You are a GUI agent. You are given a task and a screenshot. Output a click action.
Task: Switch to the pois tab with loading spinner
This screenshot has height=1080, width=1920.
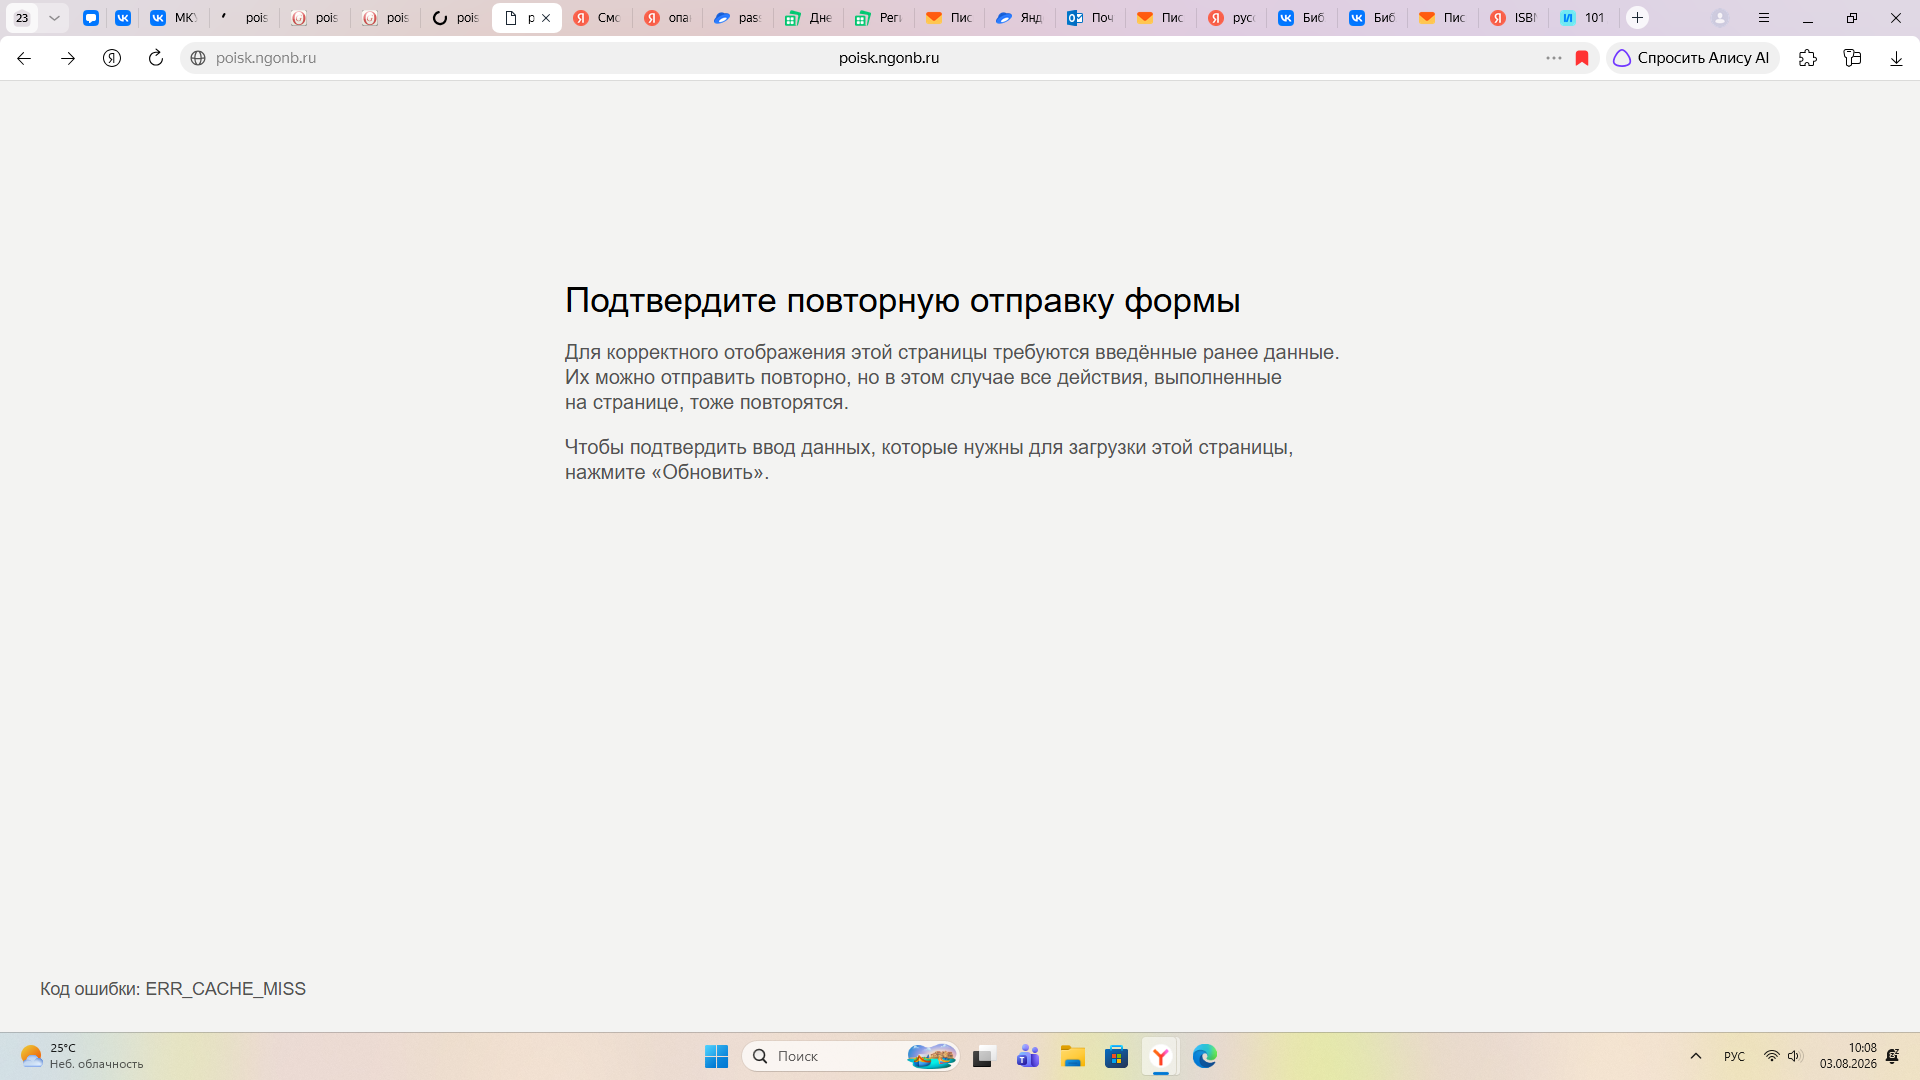(455, 18)
